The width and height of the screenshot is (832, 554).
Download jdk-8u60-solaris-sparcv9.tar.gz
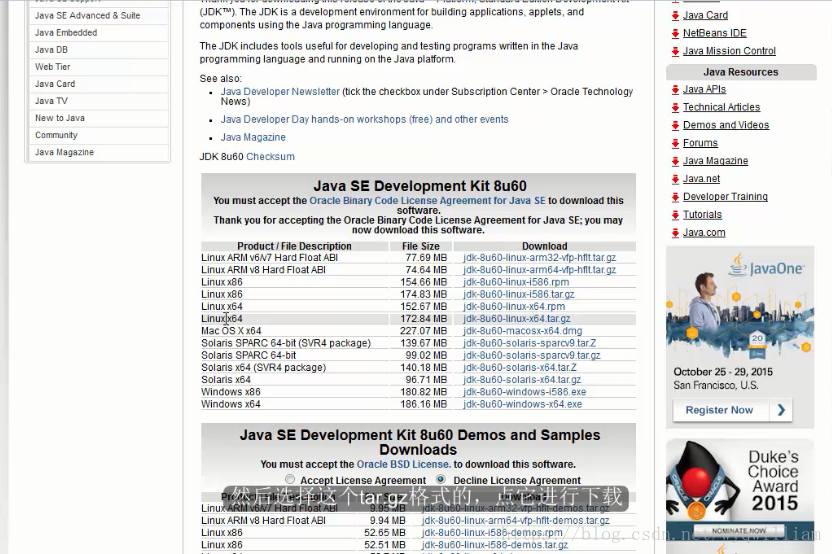pyautogui.click(x=532, y=355)
